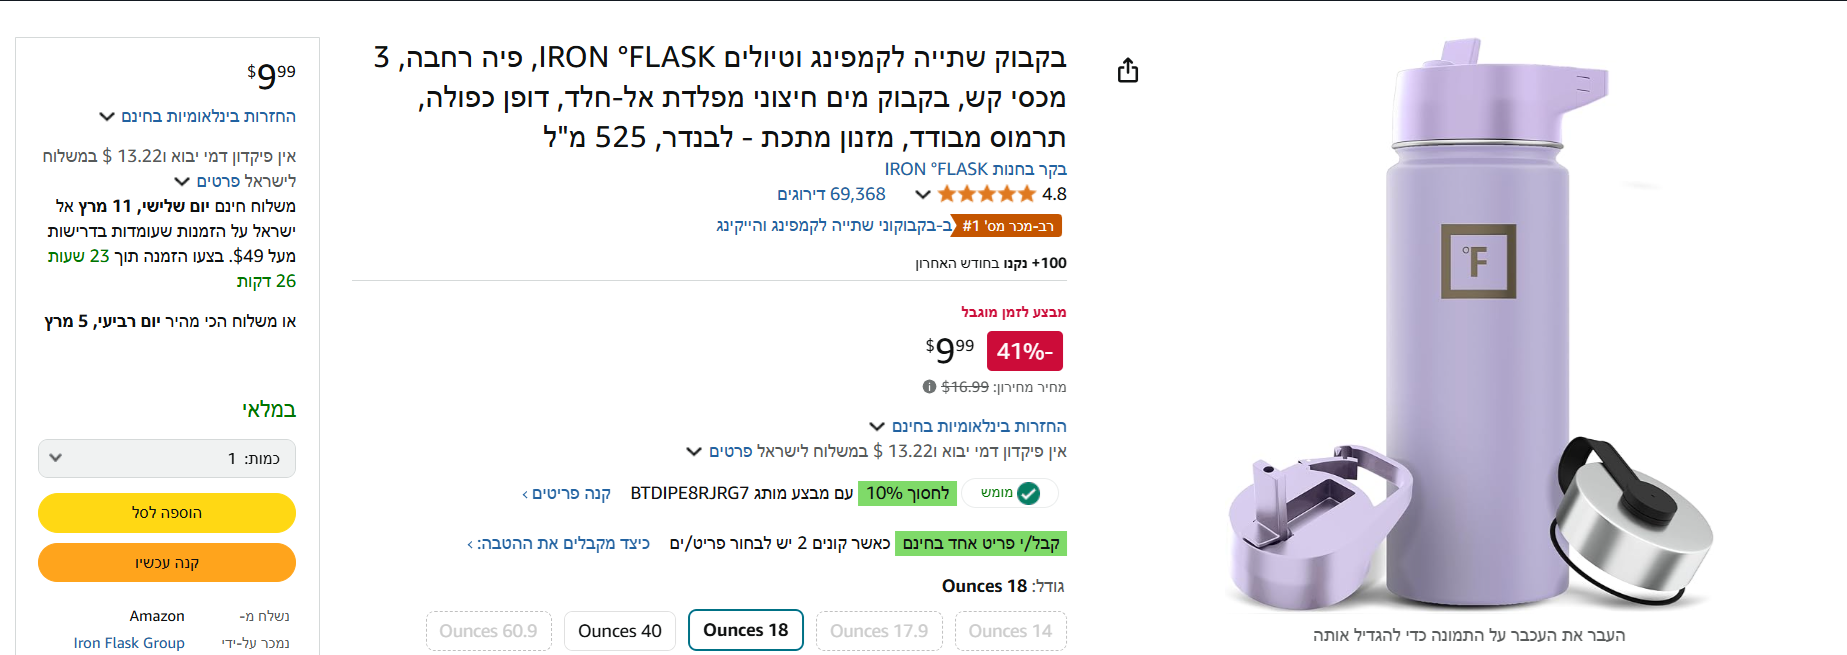Click the info icon next to $16.99 list price
The image size is (1847, 655).
(x=929, y=387)
